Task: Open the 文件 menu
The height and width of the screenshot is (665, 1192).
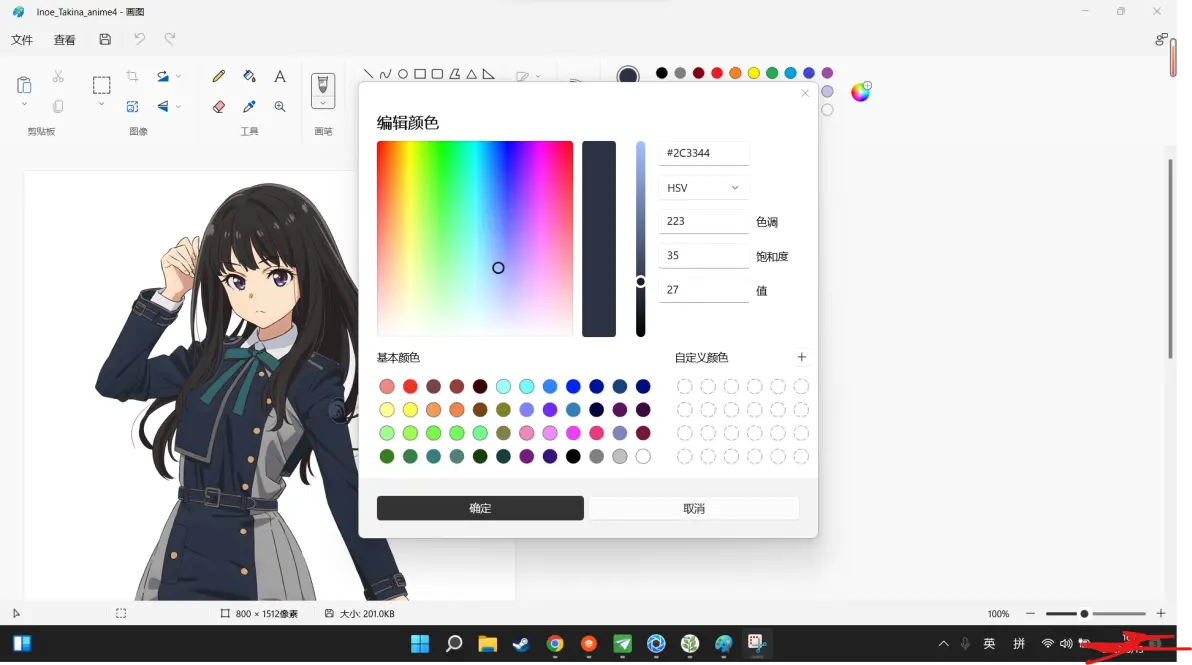Action: pos(22,40)
